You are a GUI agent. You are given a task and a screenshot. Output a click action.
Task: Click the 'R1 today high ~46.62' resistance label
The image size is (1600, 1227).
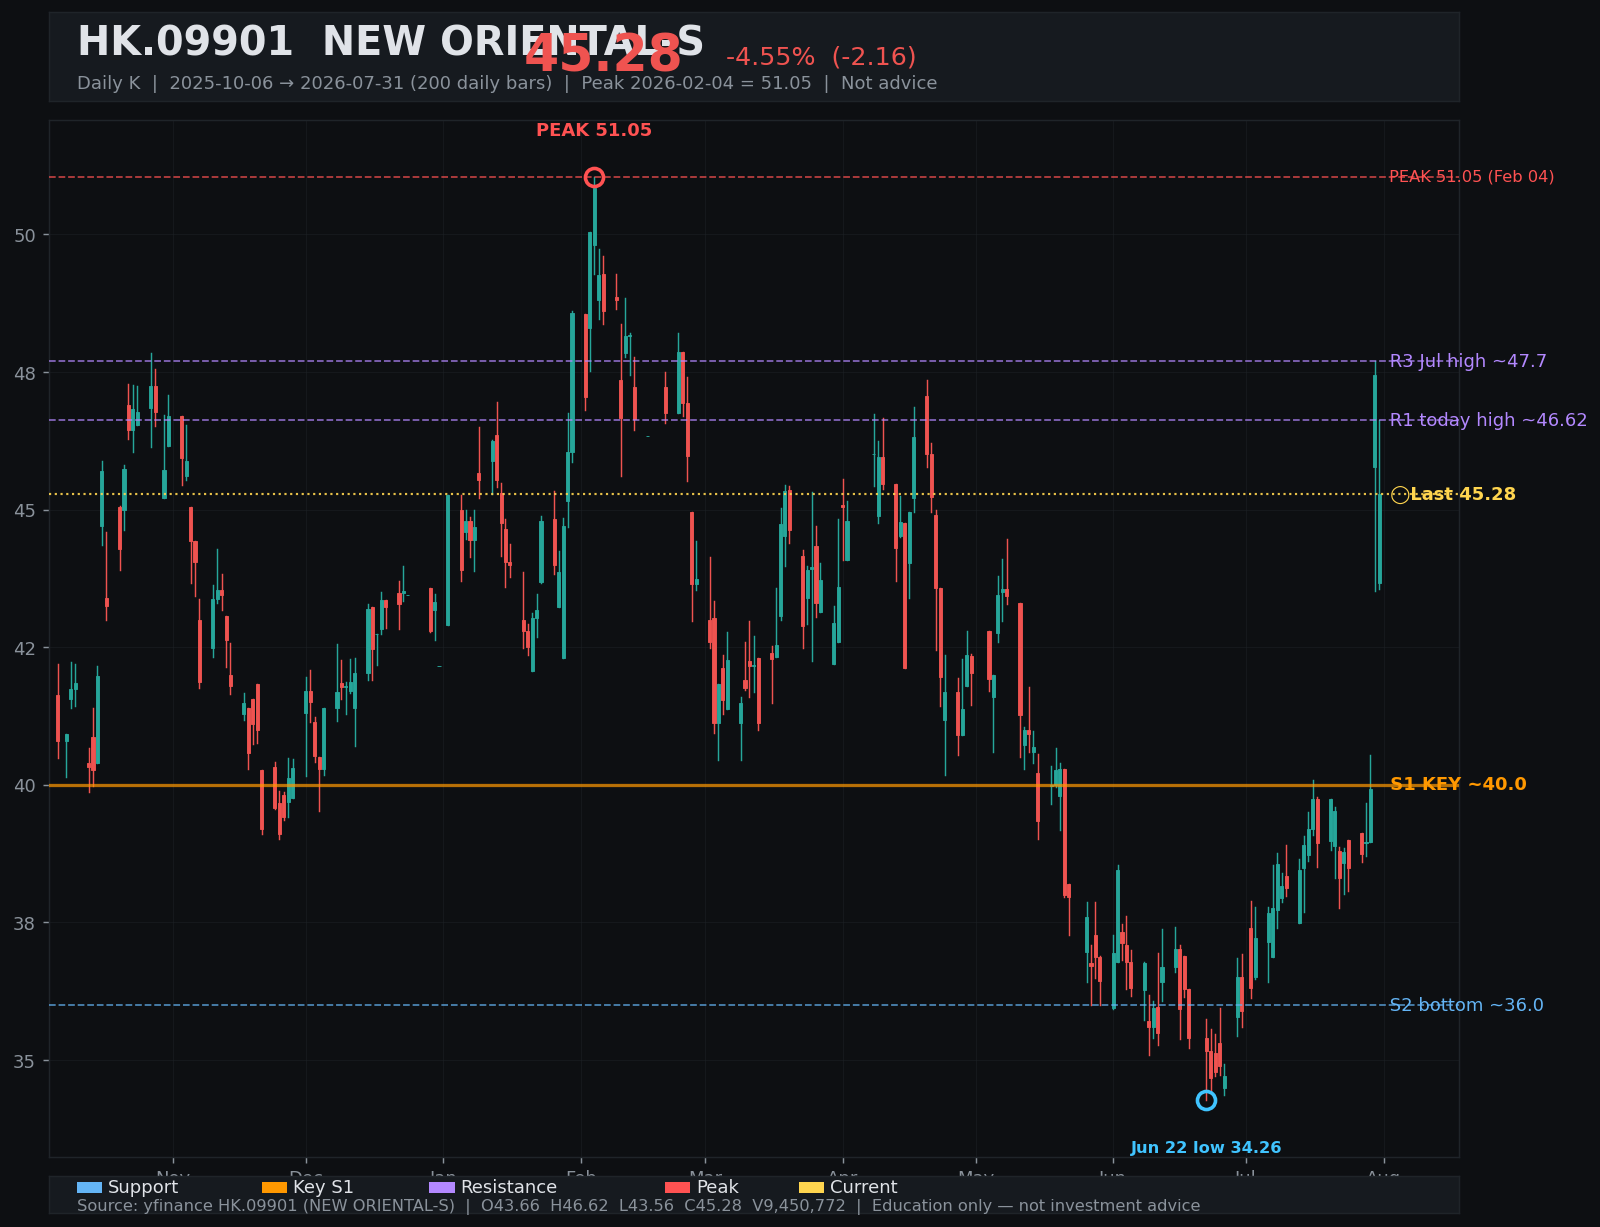pos(1488,420)
